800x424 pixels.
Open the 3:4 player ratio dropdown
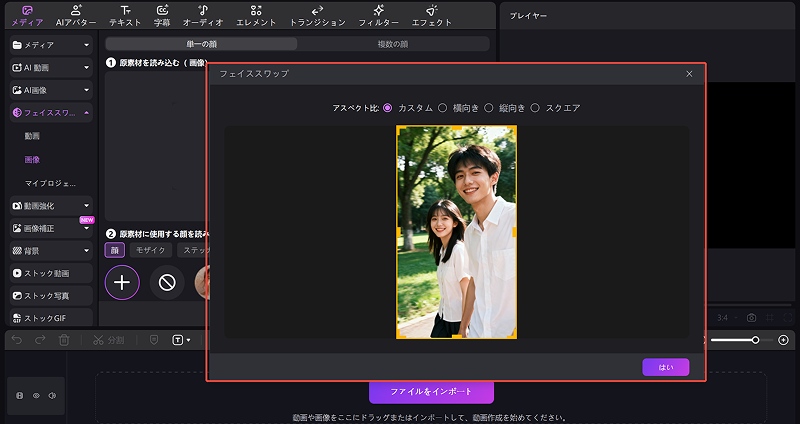tap(726, 318)
